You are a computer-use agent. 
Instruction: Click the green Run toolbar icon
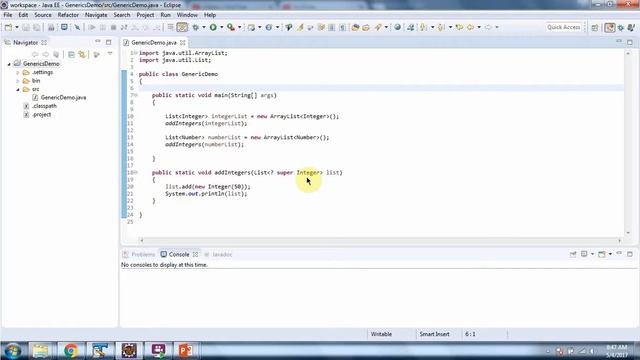[213, 27]
